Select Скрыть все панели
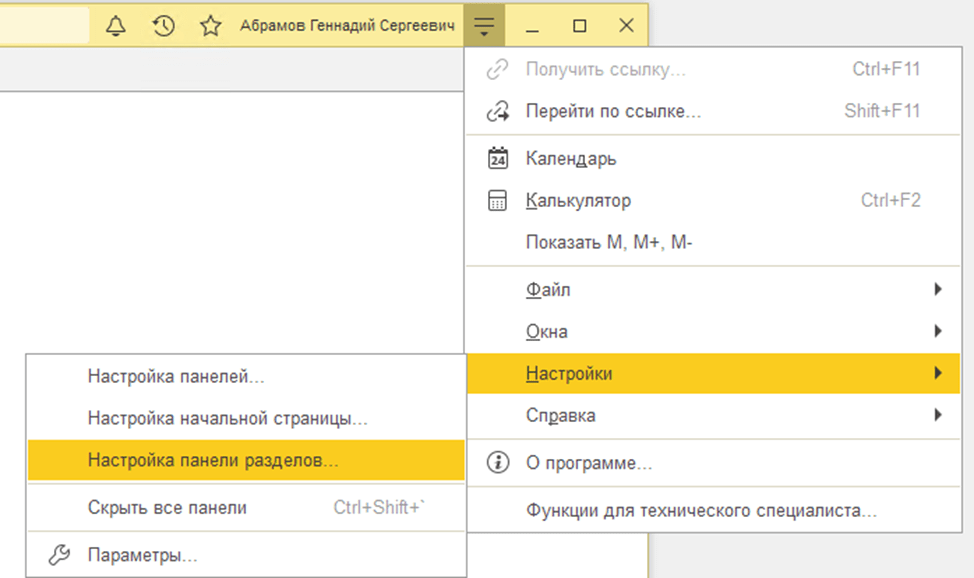Viewport: 974px width, 578px height. pyautogui.click(x=167, y=508)
